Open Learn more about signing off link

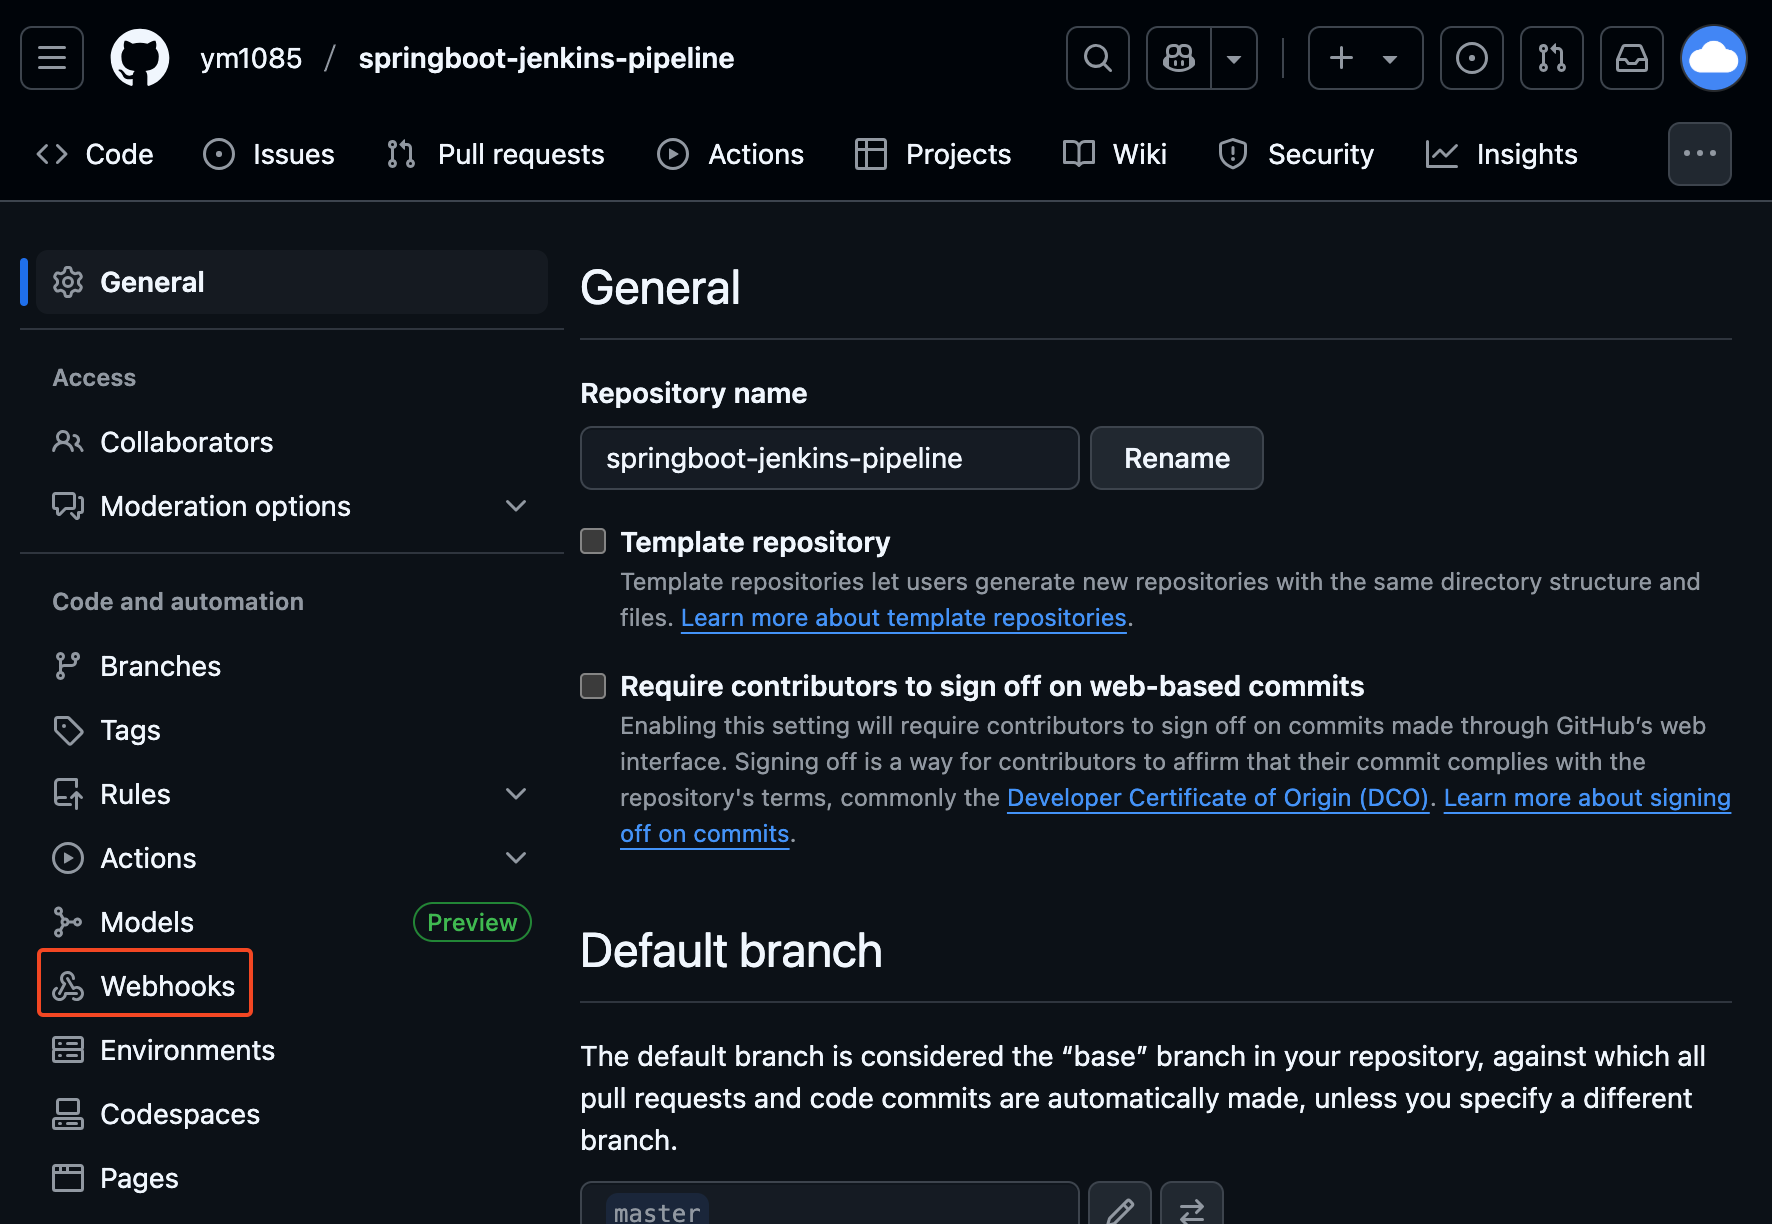coord(1587,798)
